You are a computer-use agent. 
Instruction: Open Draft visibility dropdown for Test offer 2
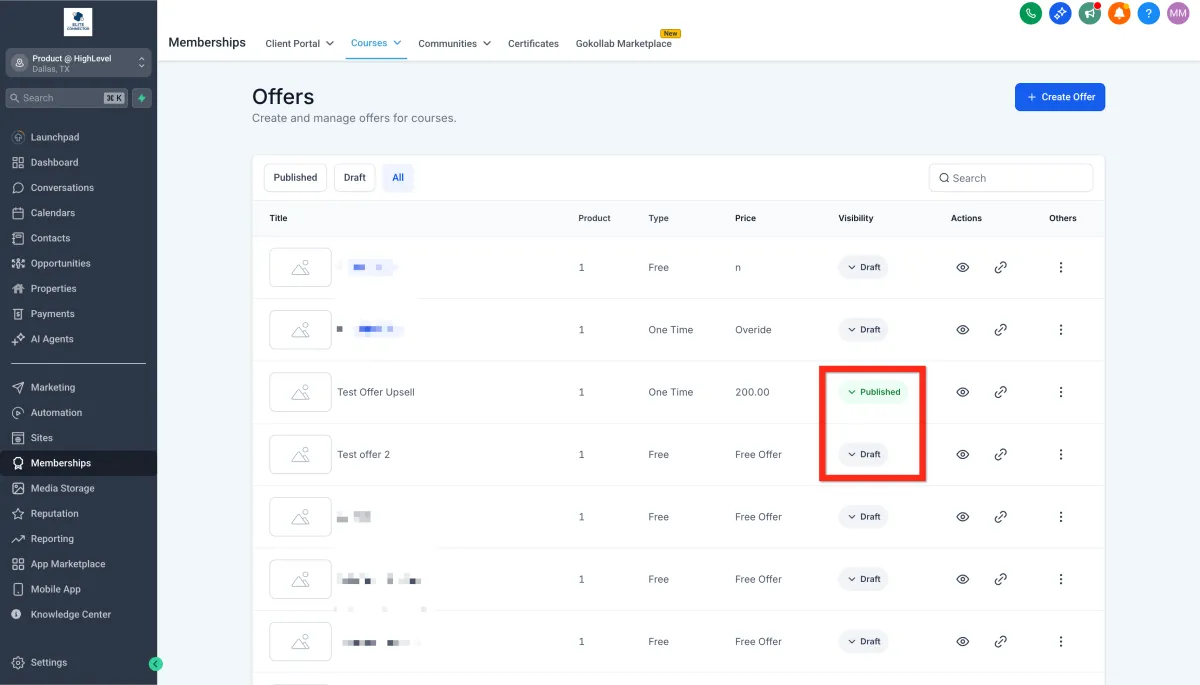tap(863, 454)
